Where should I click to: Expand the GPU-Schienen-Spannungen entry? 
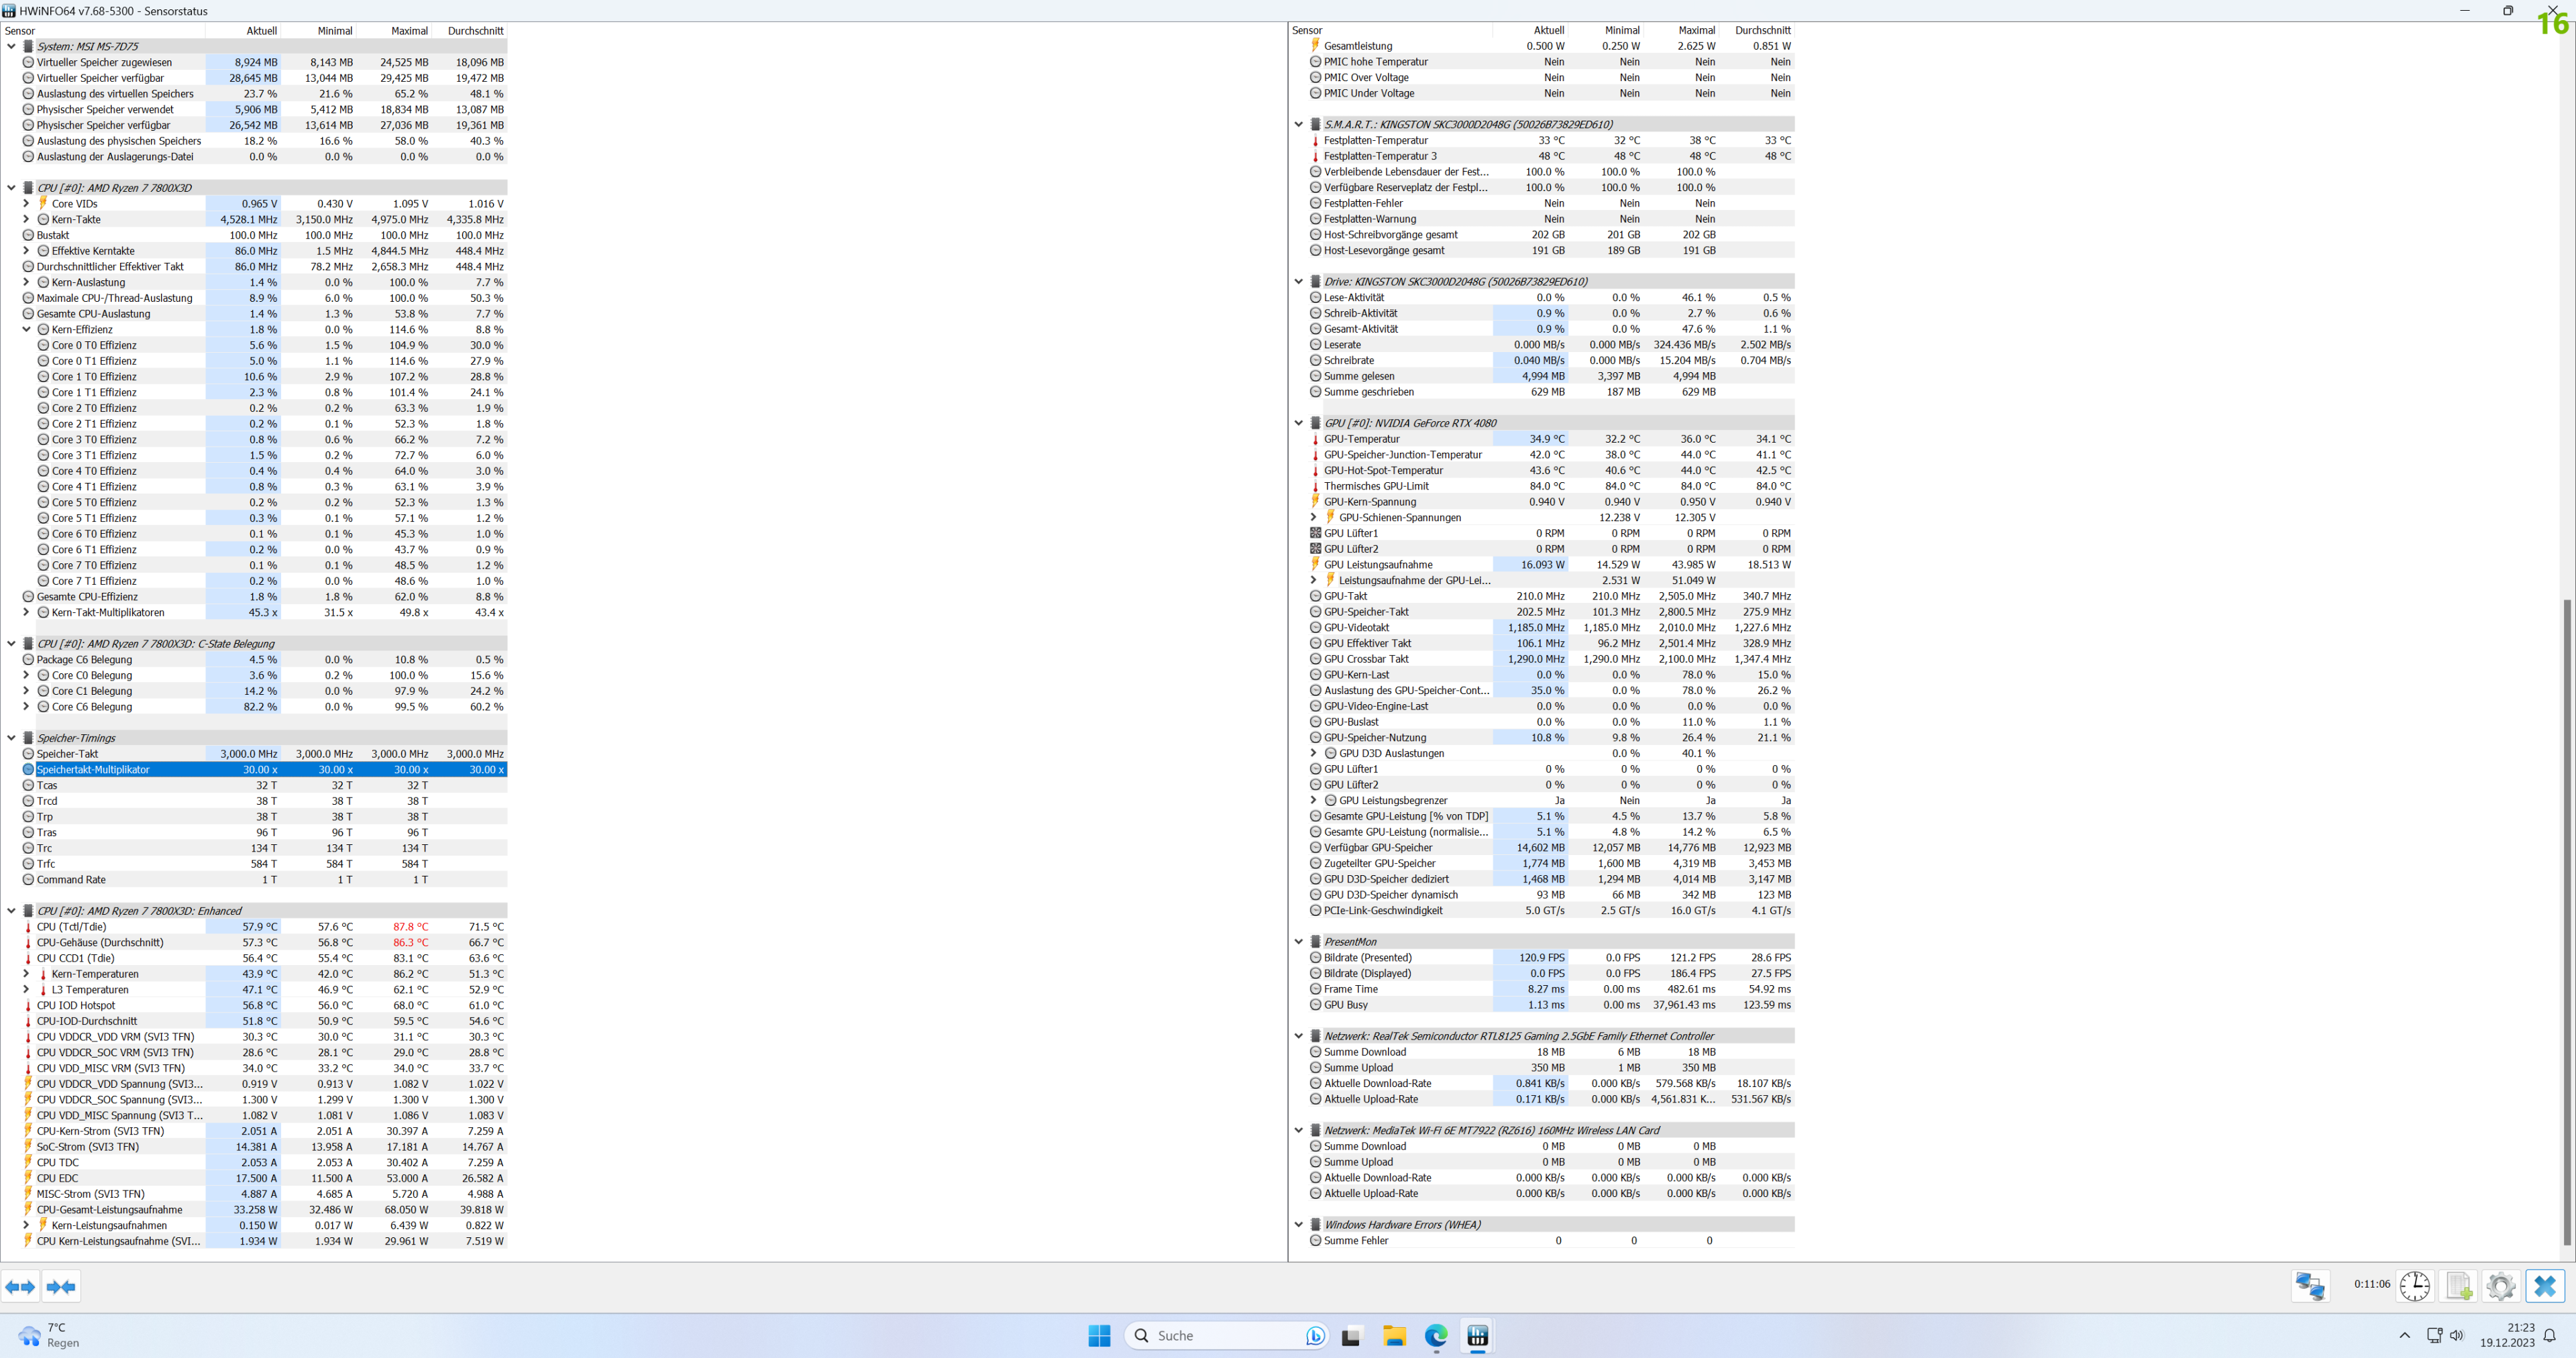[x=1313, y=517]
